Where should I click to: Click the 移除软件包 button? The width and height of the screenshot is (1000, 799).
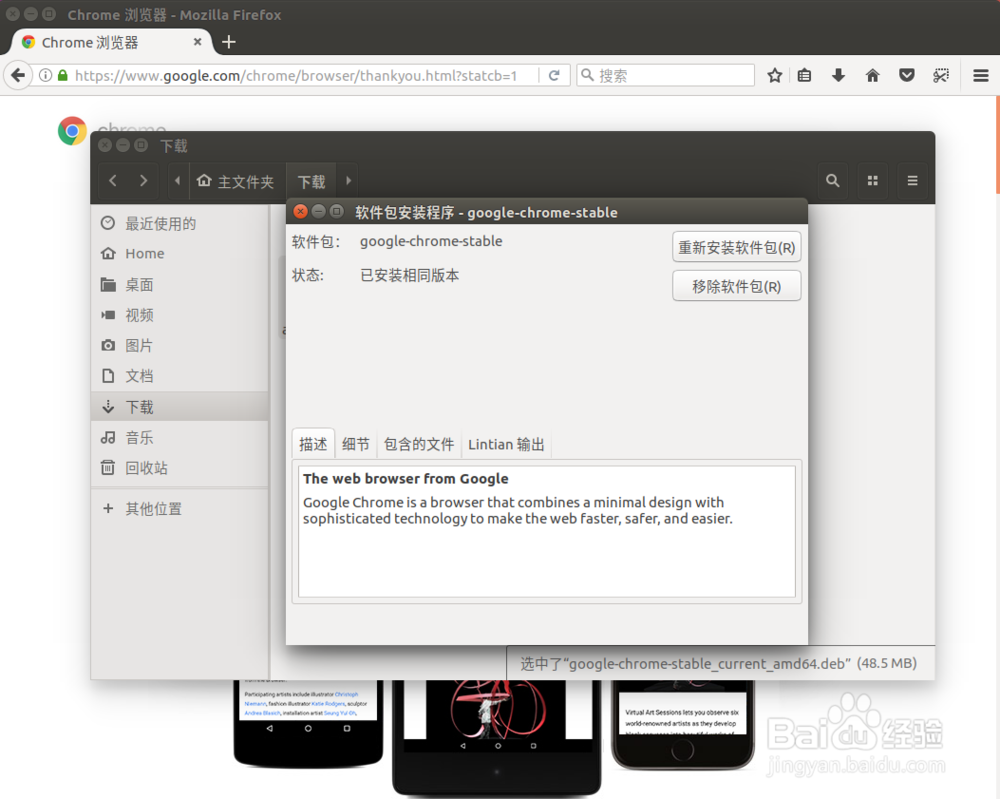[737, 286]
